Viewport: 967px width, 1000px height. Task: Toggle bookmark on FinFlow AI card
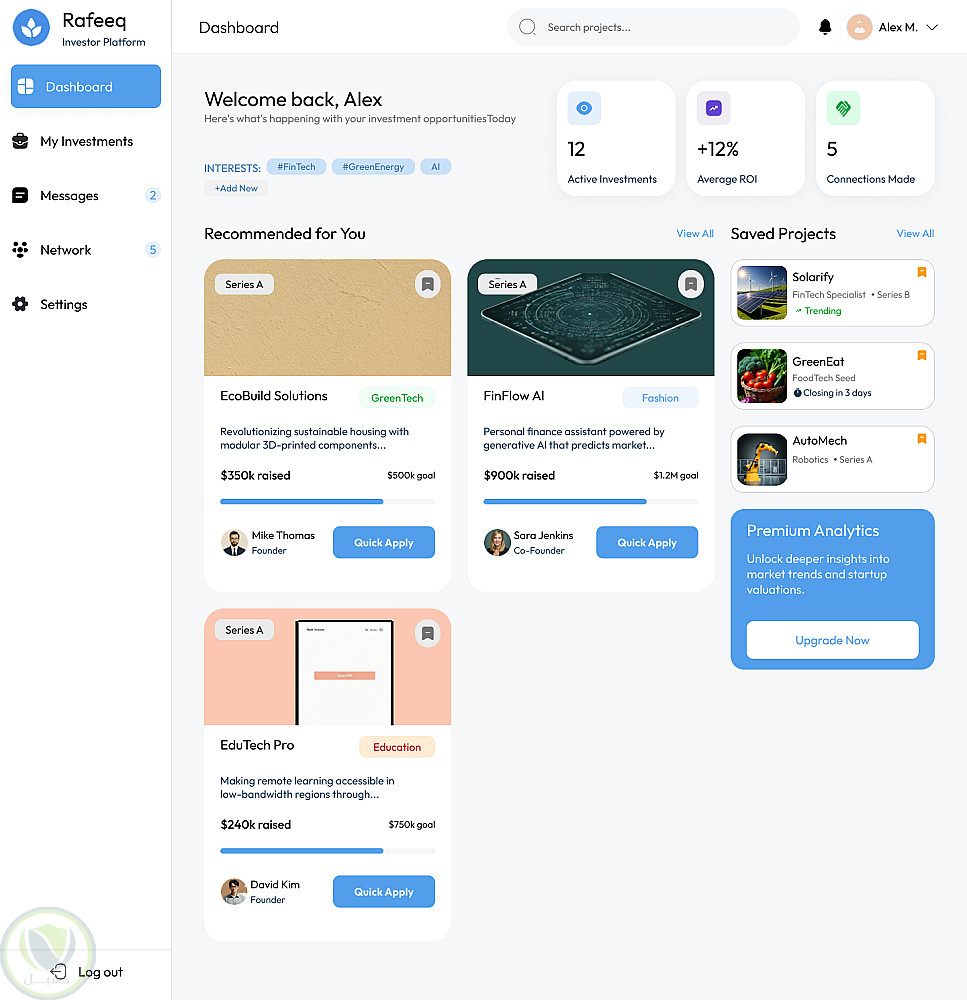pos(691,284)
